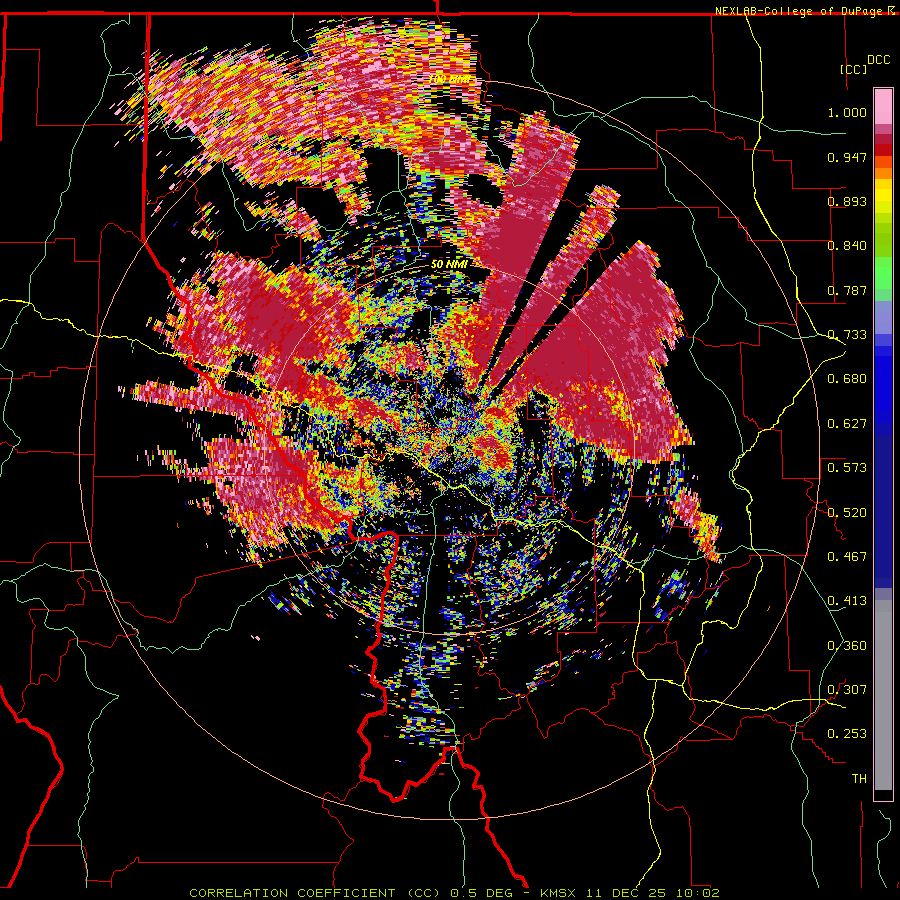Click the DCC label above the color scale

tap(878, 60)
